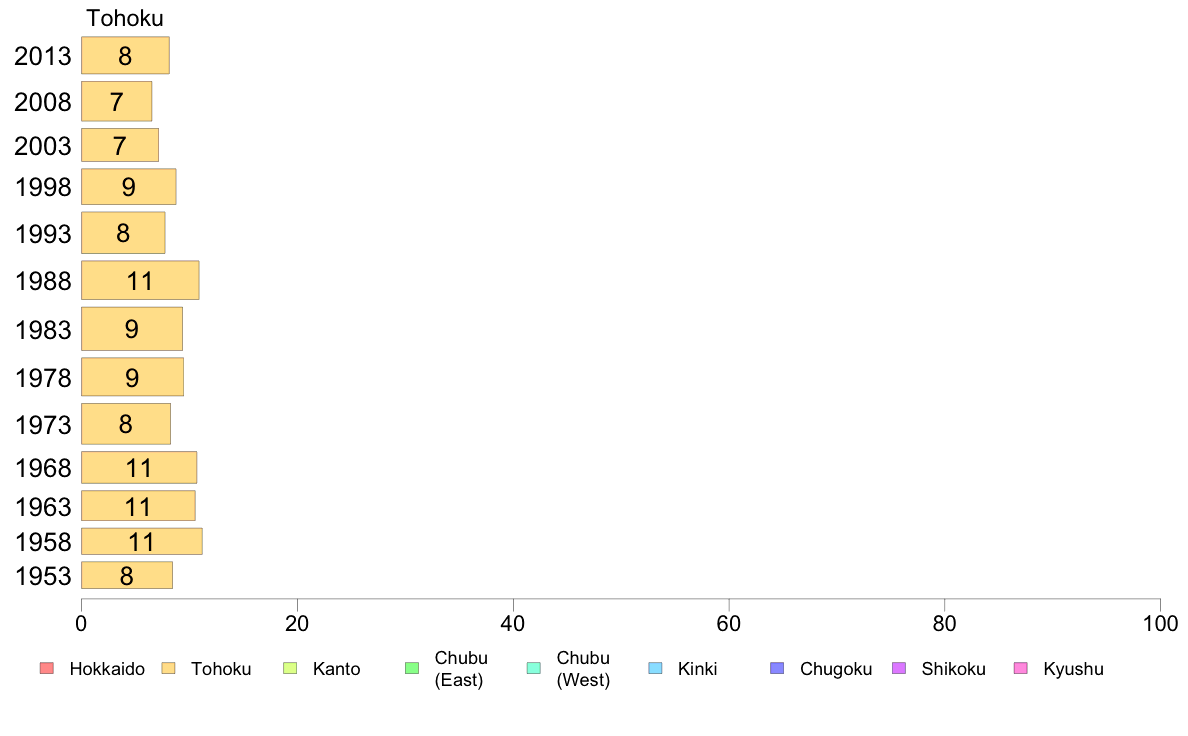Click the 100 tick on x-axis

coord(1160,624)
